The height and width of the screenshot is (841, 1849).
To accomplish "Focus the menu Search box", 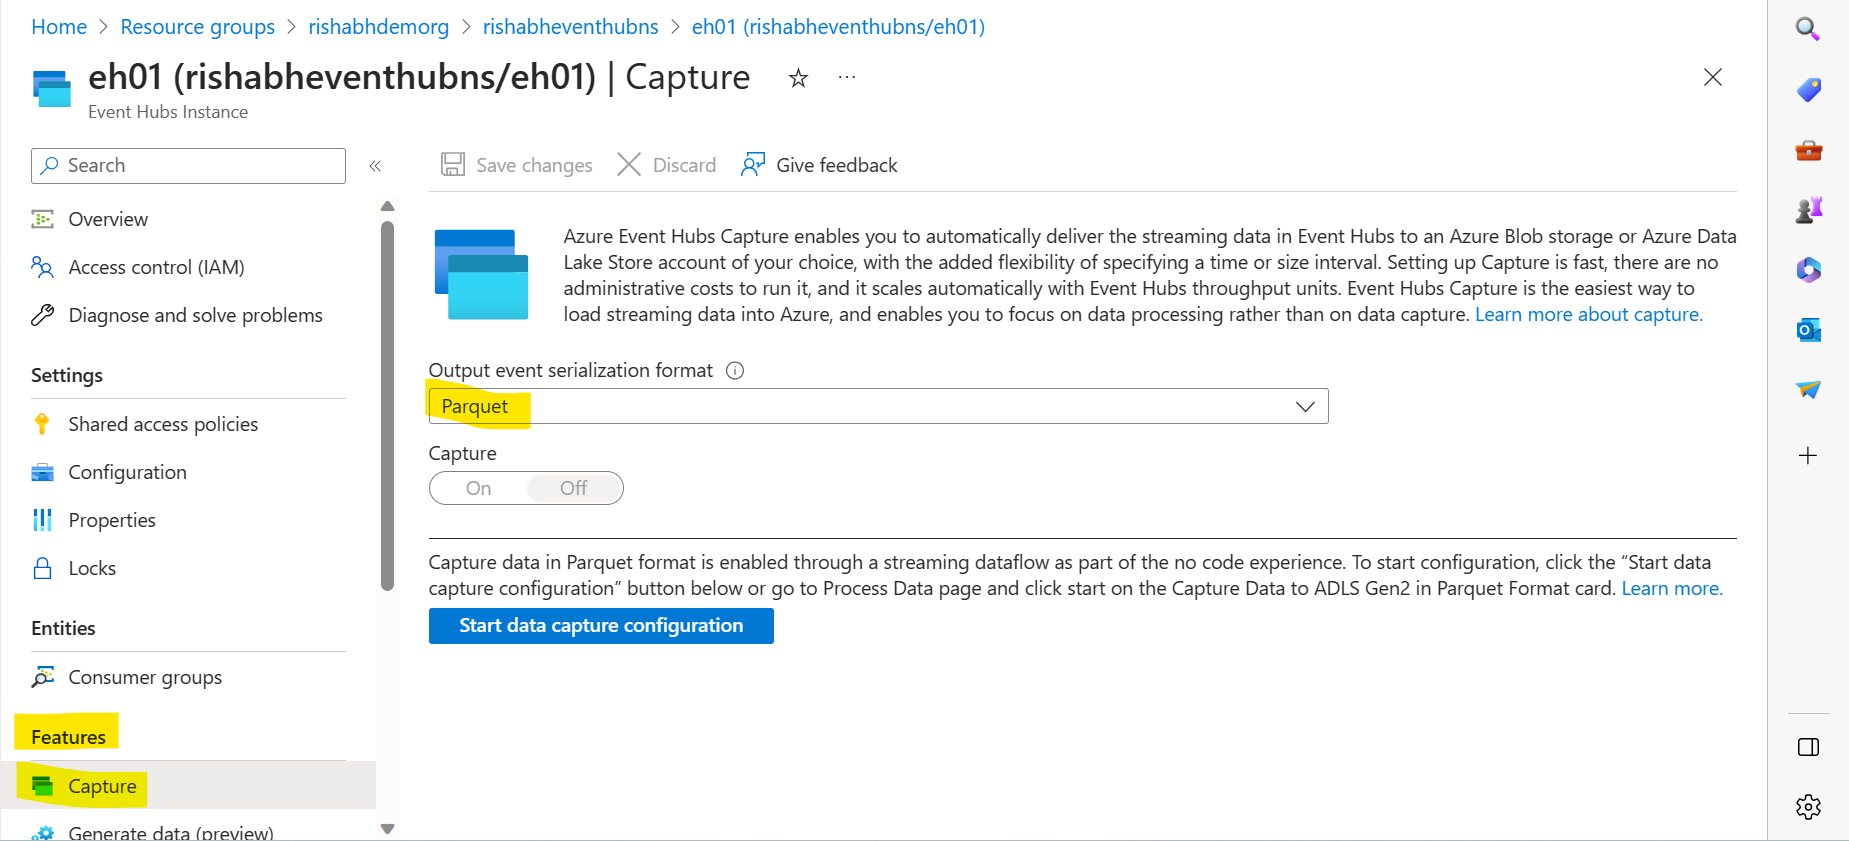I will (188, 166).
